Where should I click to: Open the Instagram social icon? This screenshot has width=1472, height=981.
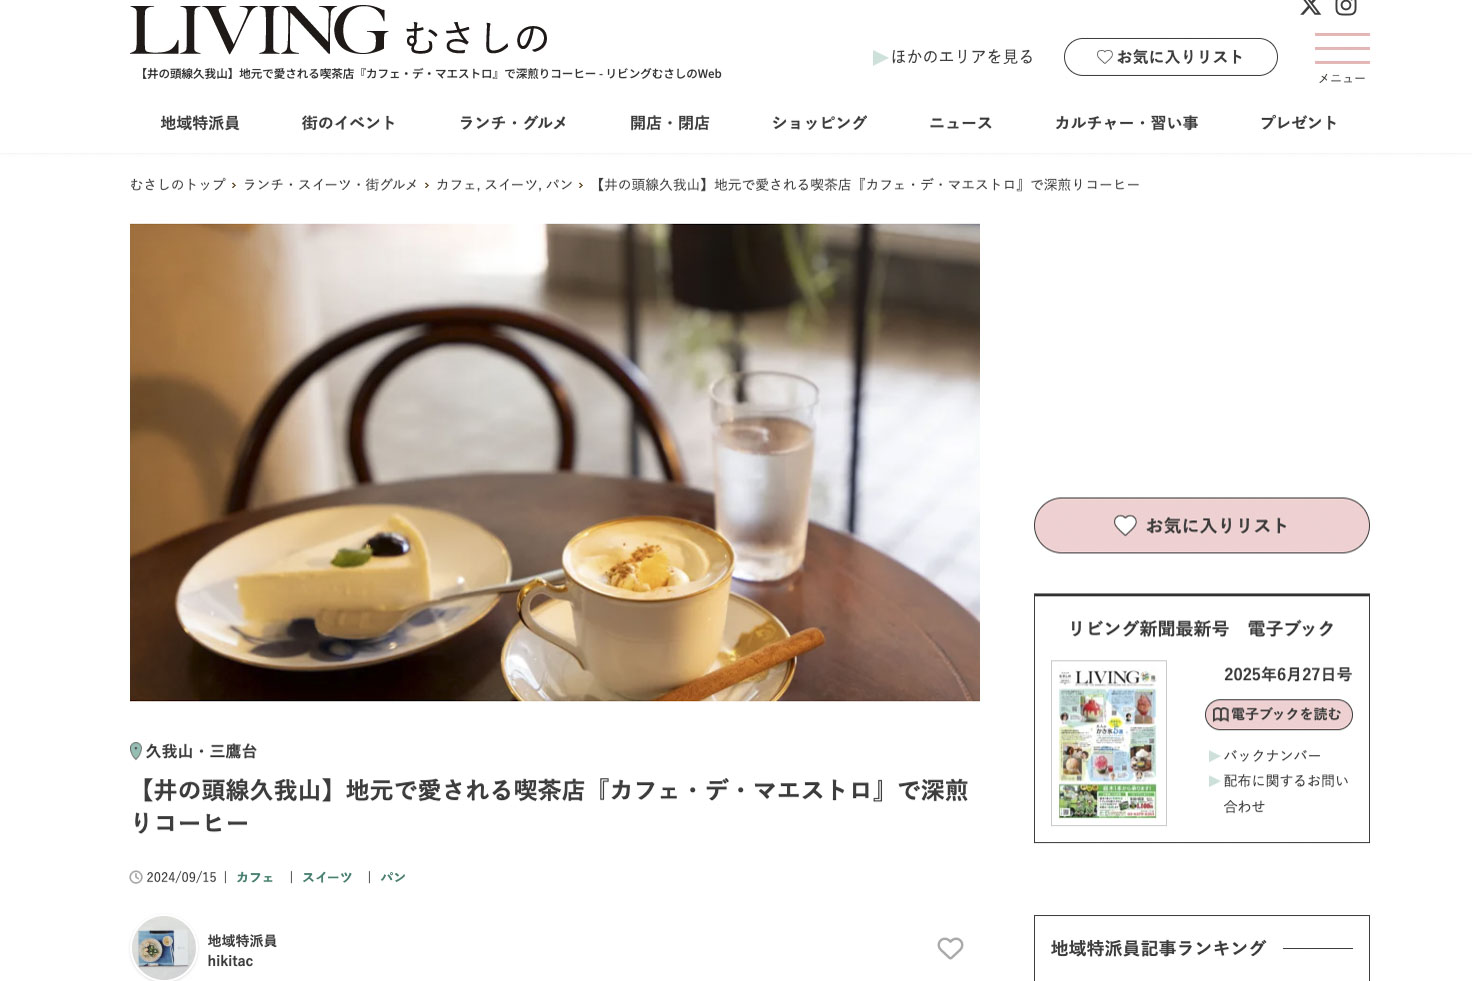(x=1346, y=6)
